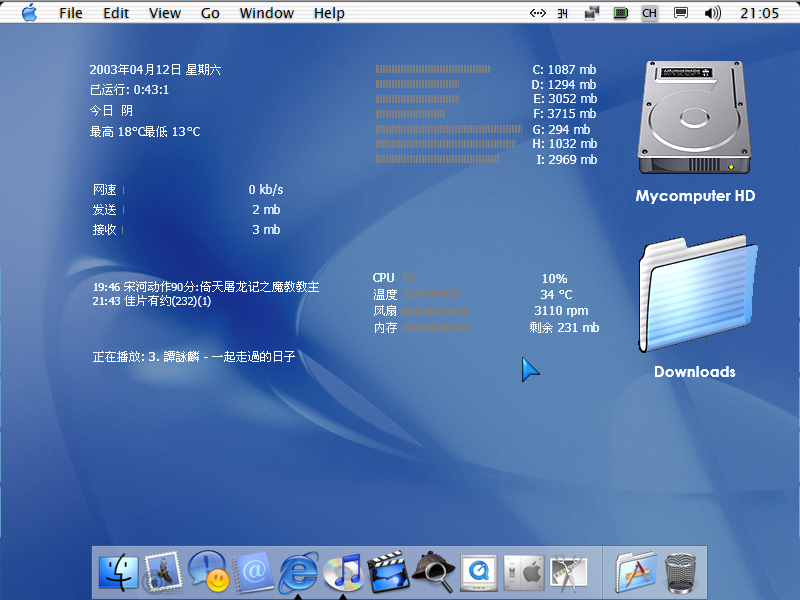Click the display monitor tray icon

click(x=681, y=13)
